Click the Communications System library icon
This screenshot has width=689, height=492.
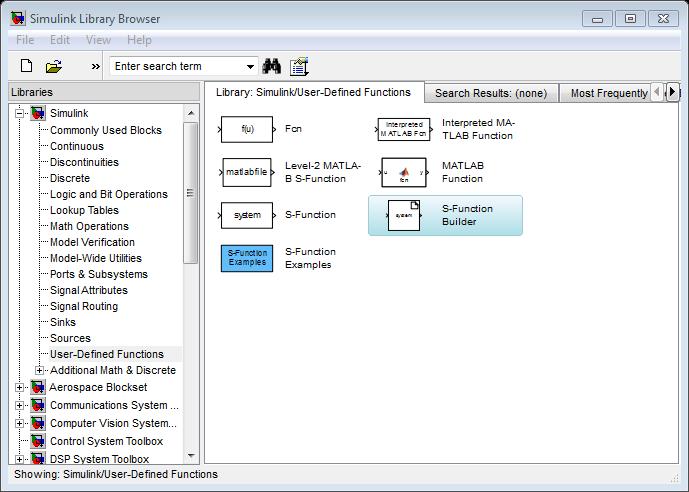point(38,405)
